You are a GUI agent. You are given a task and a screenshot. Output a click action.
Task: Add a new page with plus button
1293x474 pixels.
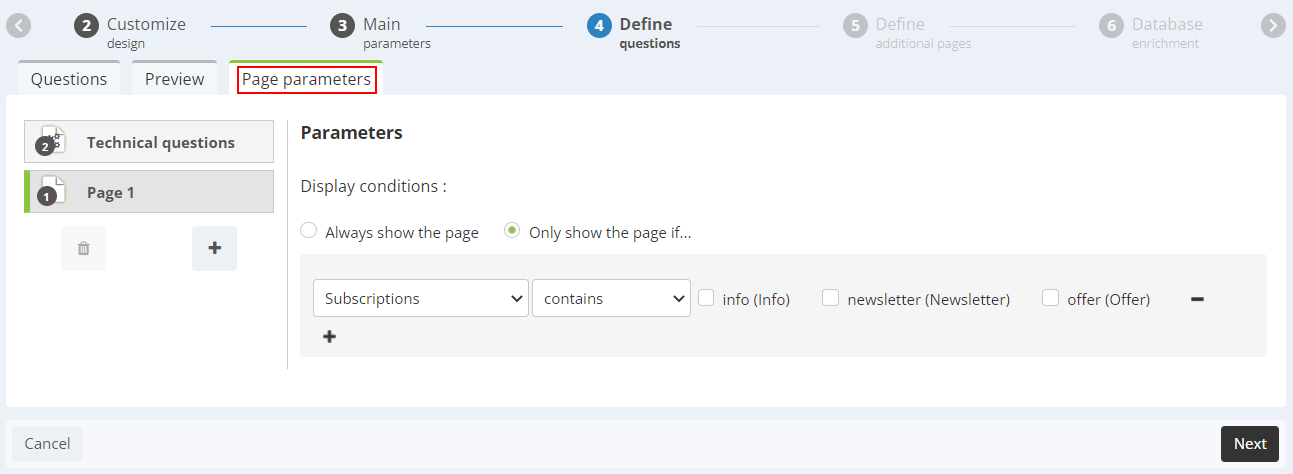(214, 248)
